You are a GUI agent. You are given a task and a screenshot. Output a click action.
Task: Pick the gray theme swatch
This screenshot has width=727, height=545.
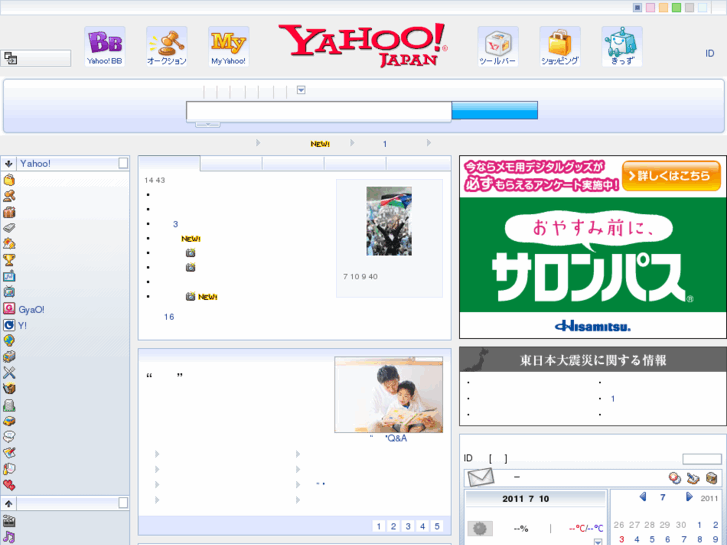[x=689, y=7]
